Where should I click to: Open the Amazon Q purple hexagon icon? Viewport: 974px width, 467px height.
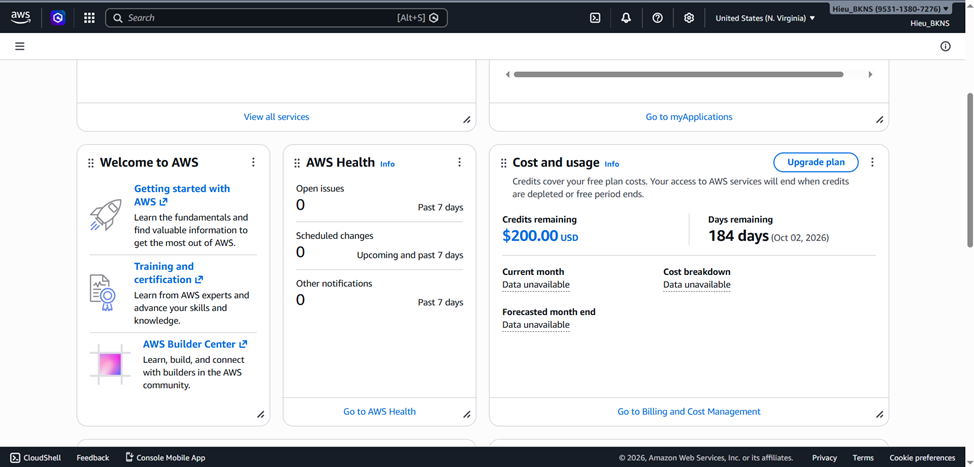point(58,18)
